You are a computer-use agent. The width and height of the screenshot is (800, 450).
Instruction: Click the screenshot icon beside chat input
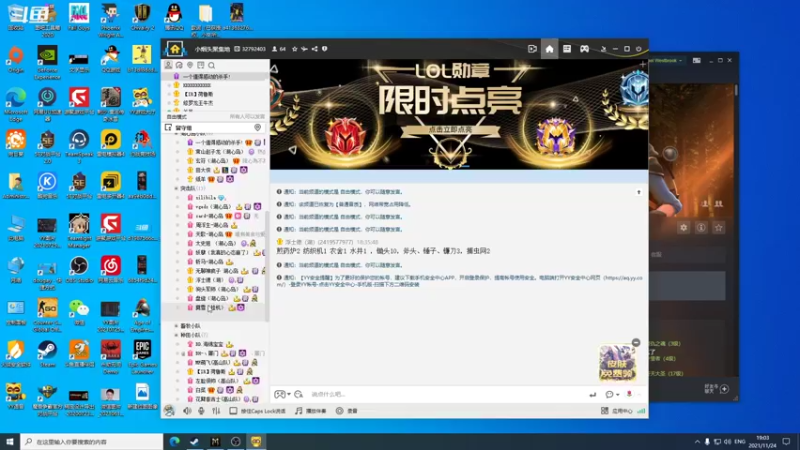click(x=298, y=394)
